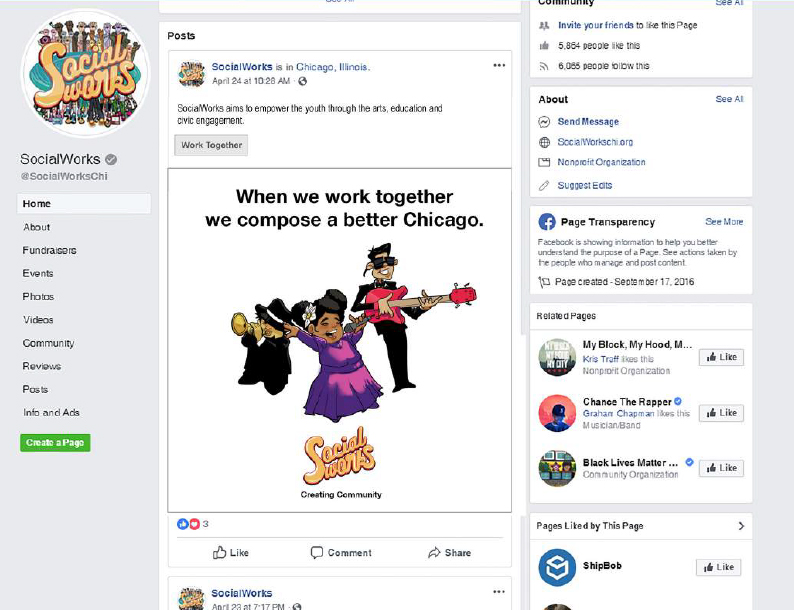The image size is (794, 610).
Task: Expand Page Transparency with See More
Action: coord(724,222)
